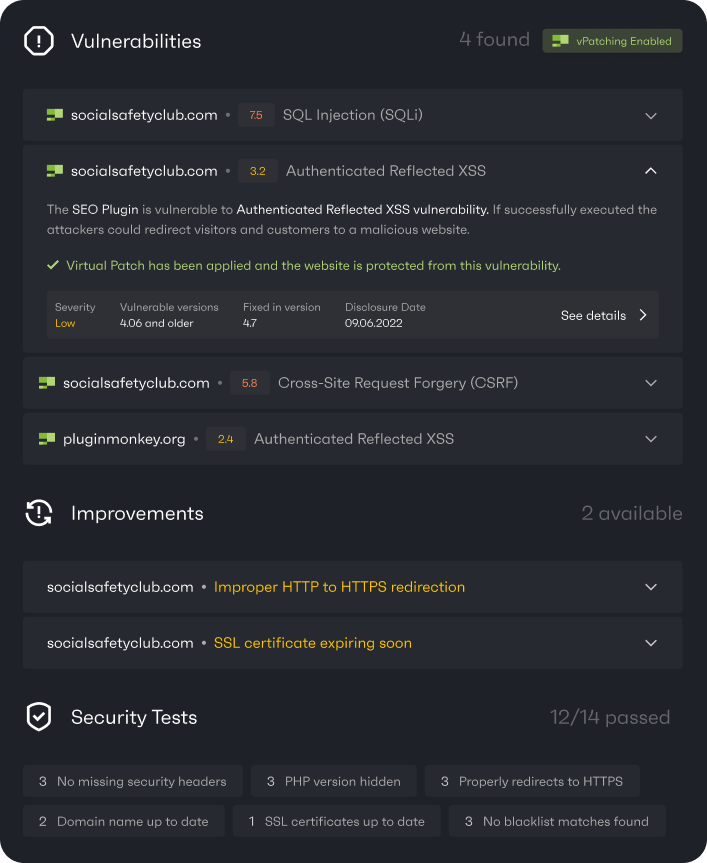Click the Security Tests shield icon

click(38, 717)
